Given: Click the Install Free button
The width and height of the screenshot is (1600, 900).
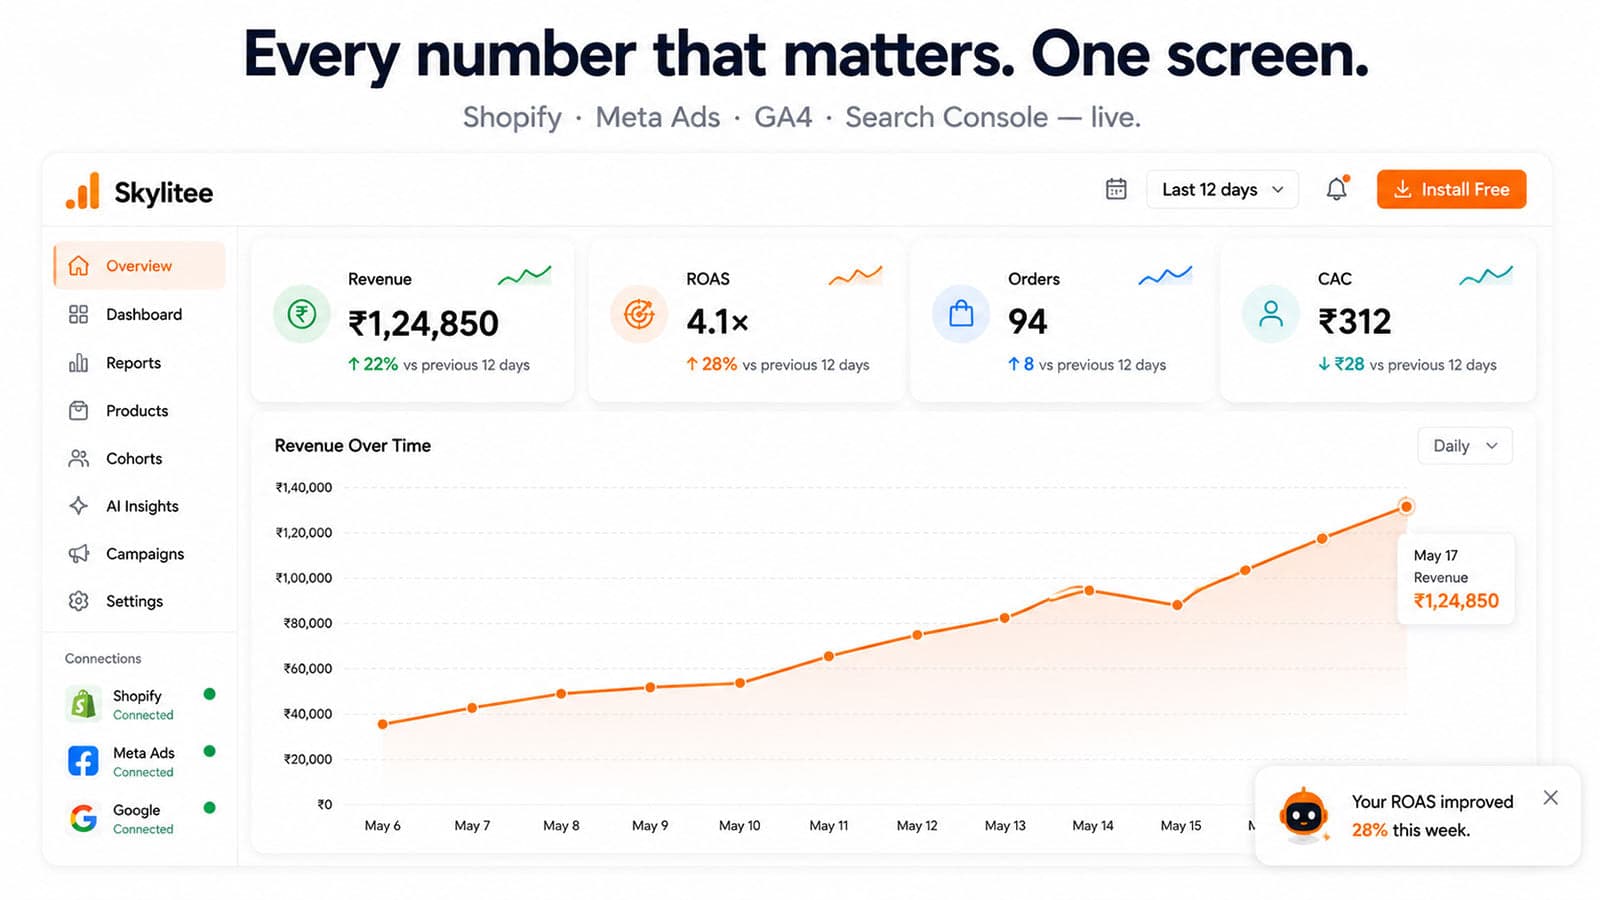Looking at the screenshot, I should click(1451, 189).
